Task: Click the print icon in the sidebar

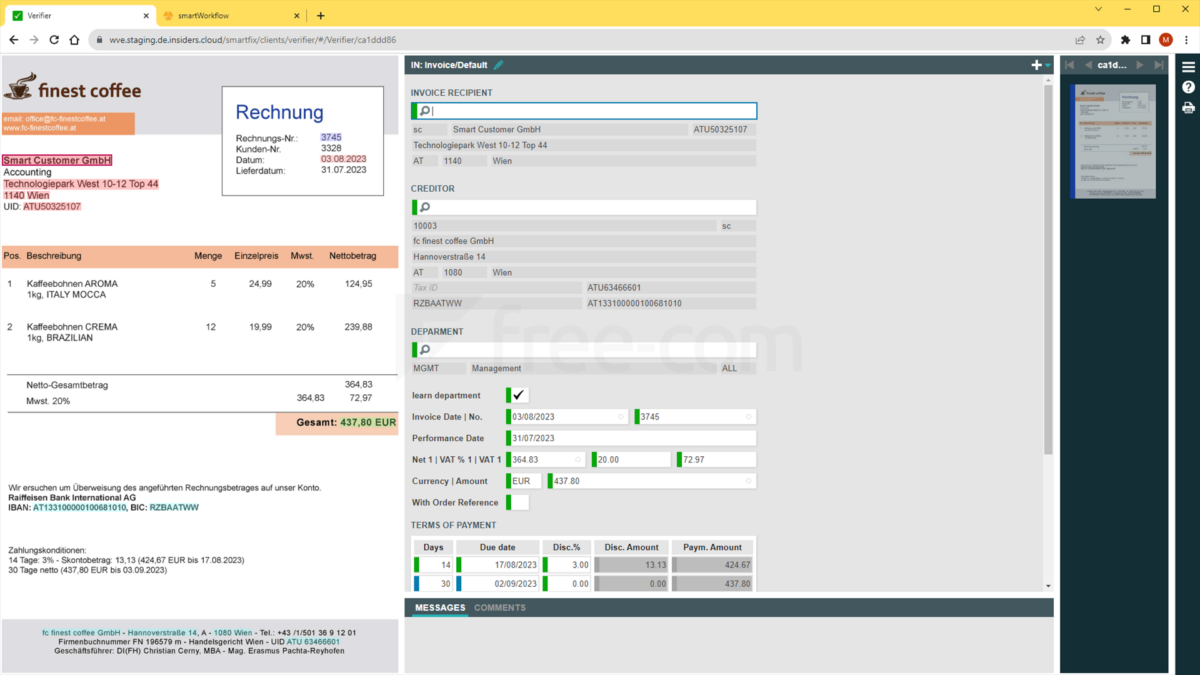Action: pyautogui.click(x=1188, y=107)
